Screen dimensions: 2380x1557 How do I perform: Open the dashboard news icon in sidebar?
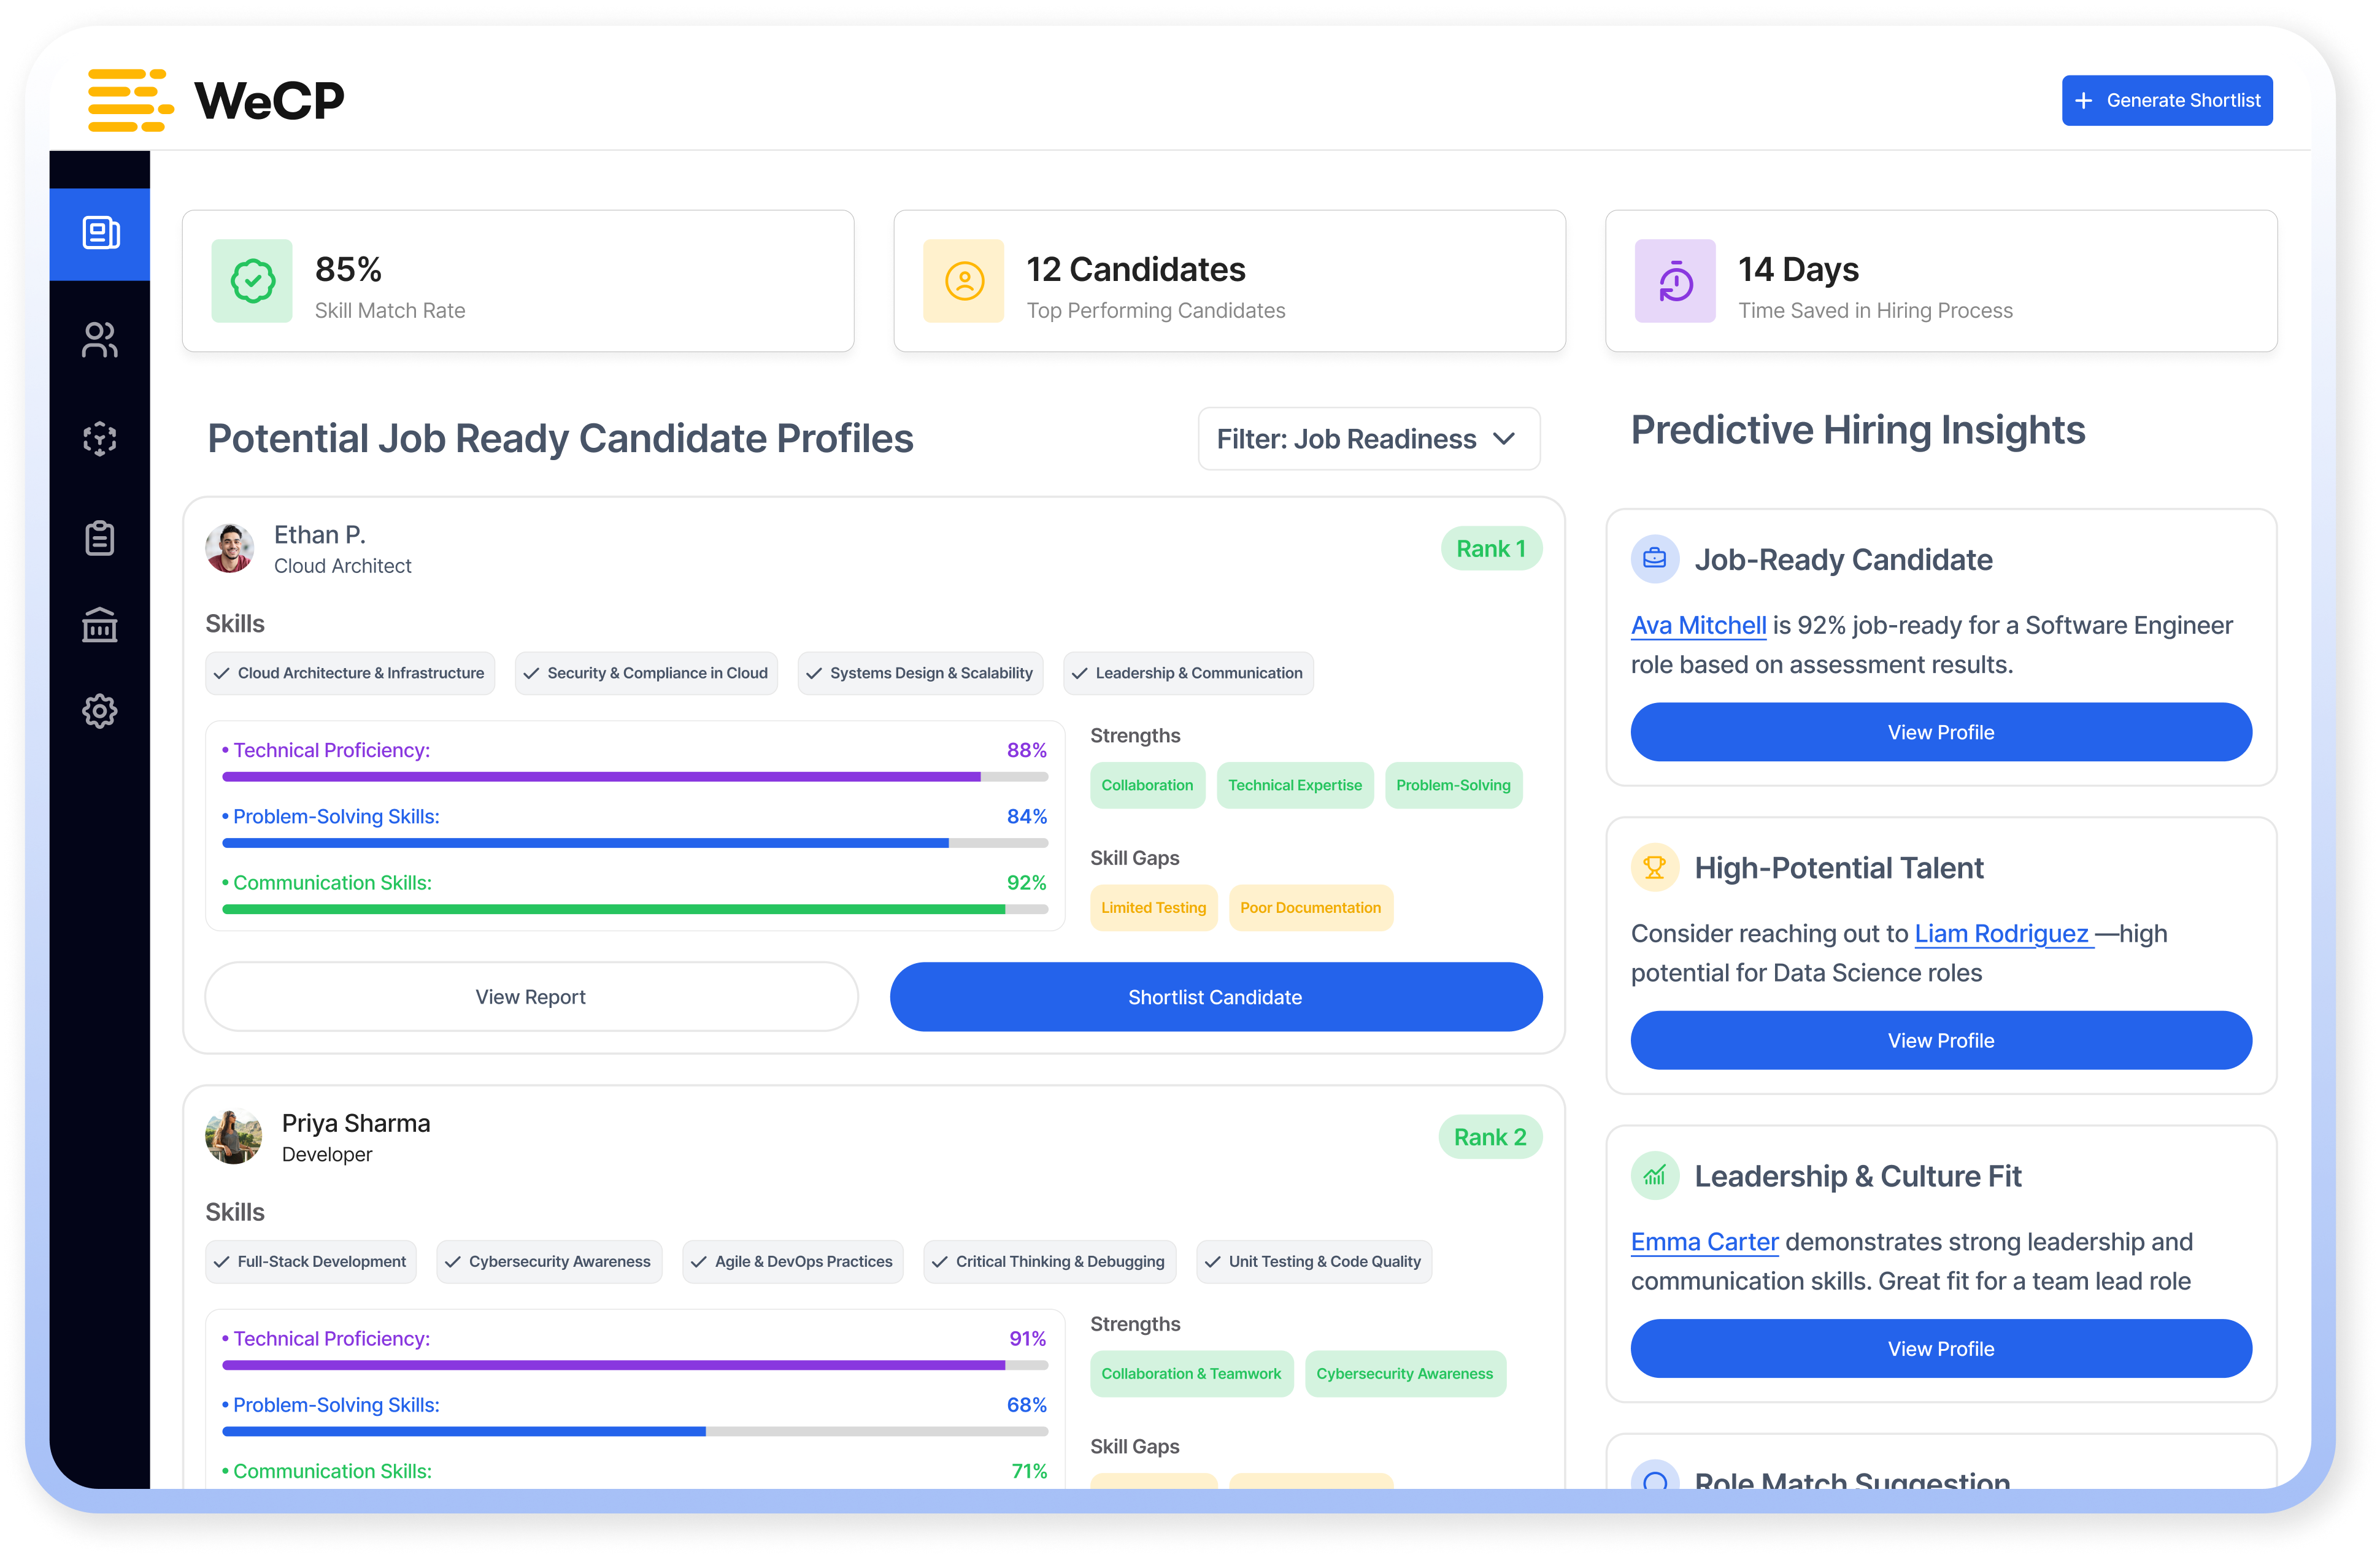click(100, 234)
